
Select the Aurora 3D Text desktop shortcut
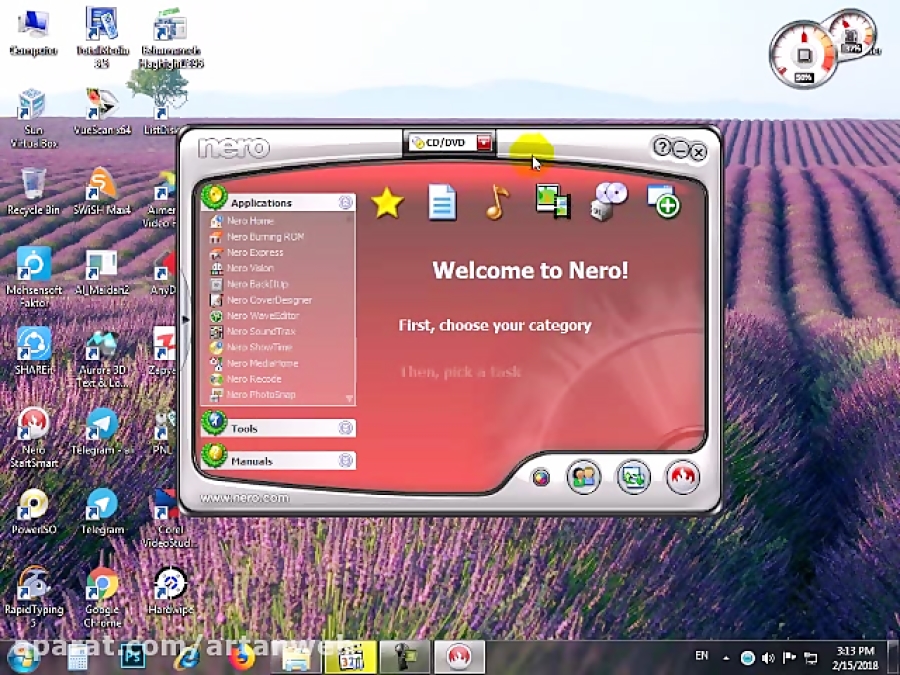tap(102, 359)
